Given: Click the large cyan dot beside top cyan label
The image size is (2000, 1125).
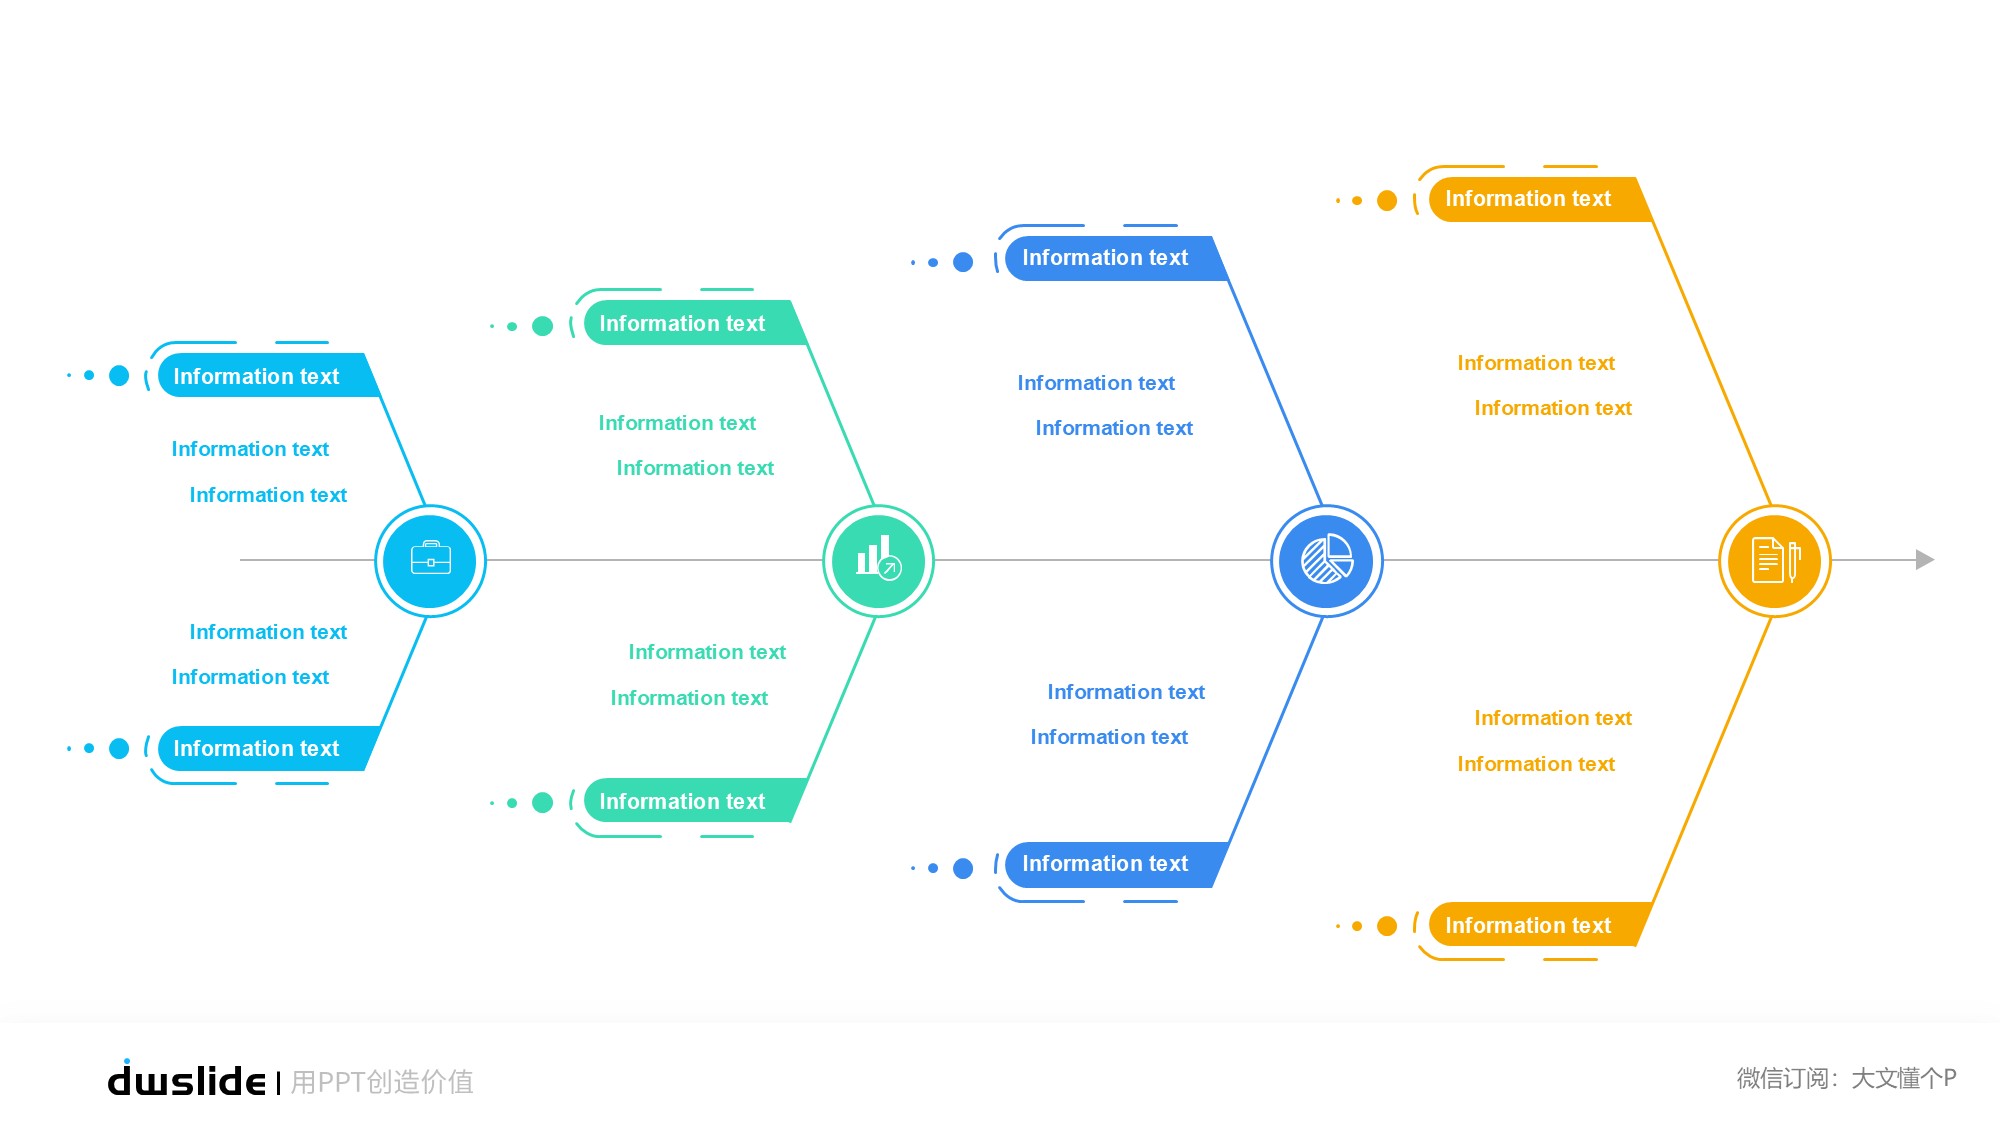Looking at the screenshot, I should [119, 376].
